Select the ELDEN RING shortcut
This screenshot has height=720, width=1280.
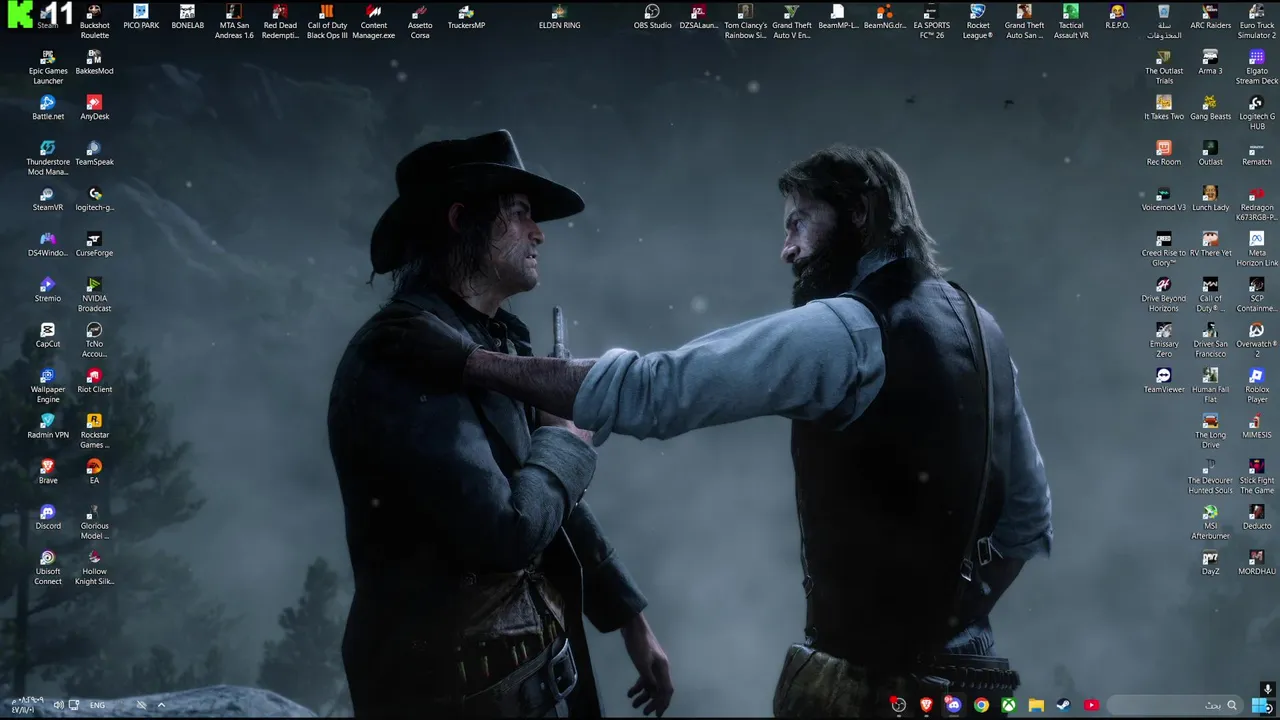click(559, 16)
